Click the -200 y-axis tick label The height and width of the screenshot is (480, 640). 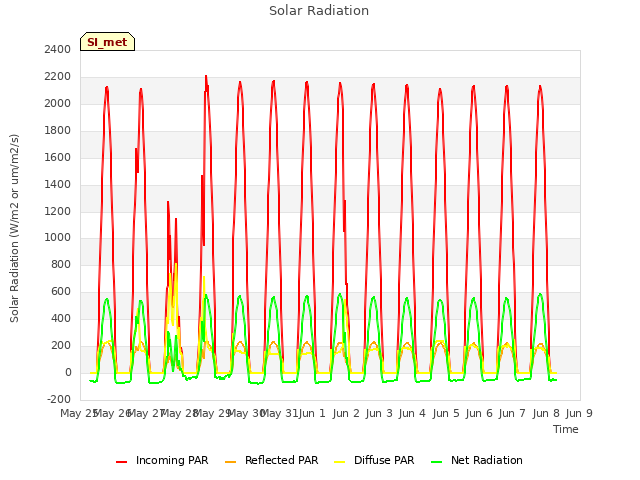click(59, 399)
